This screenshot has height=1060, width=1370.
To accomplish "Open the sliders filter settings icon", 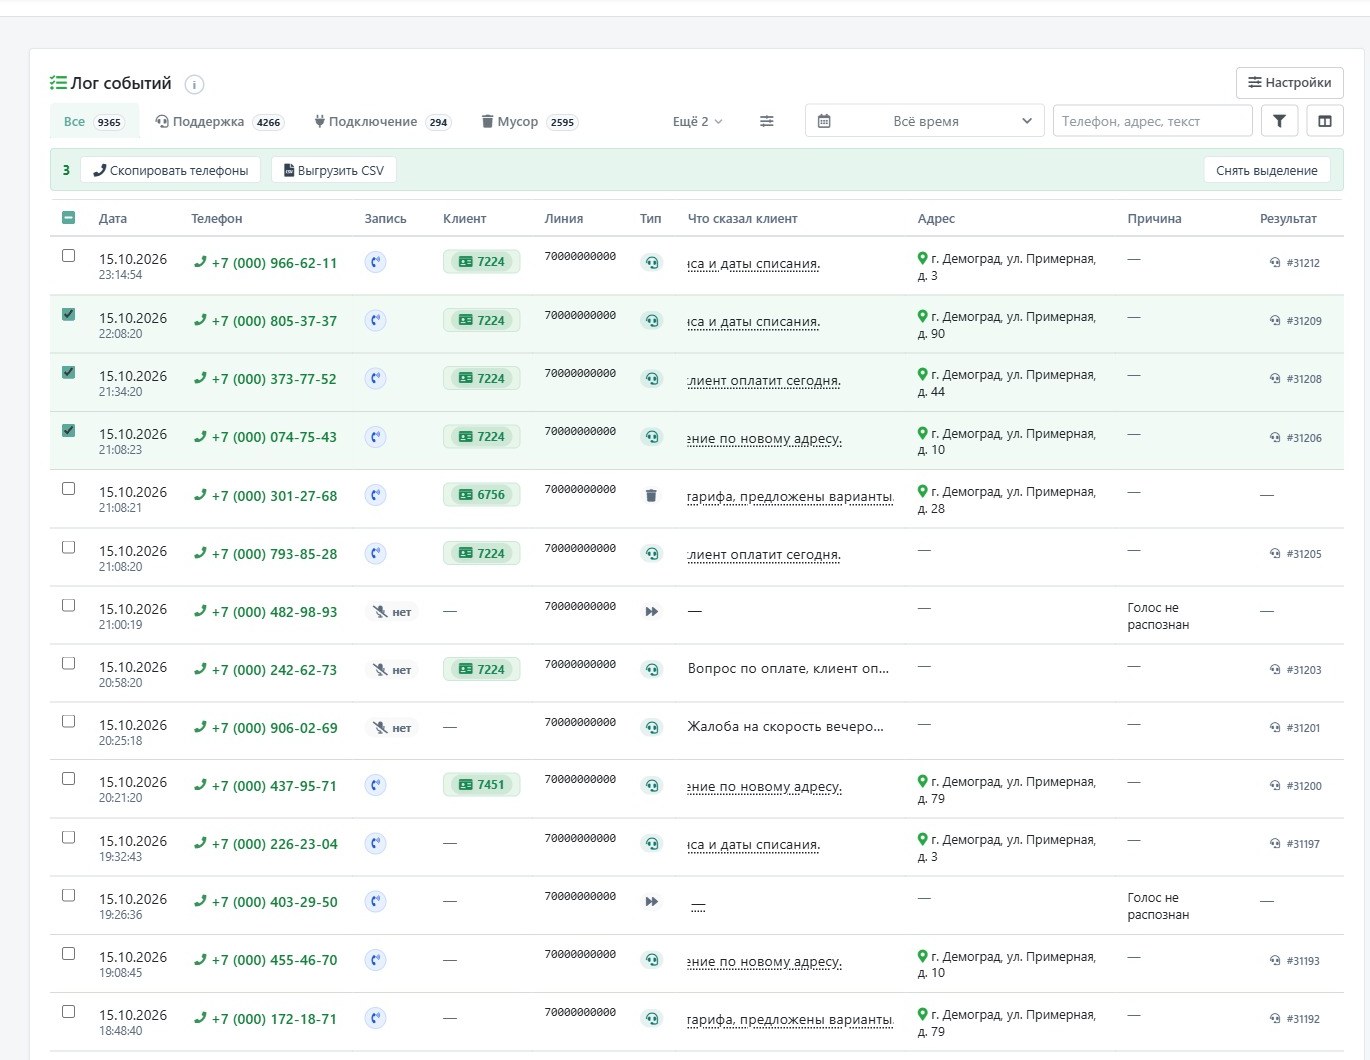I will 767,121.
